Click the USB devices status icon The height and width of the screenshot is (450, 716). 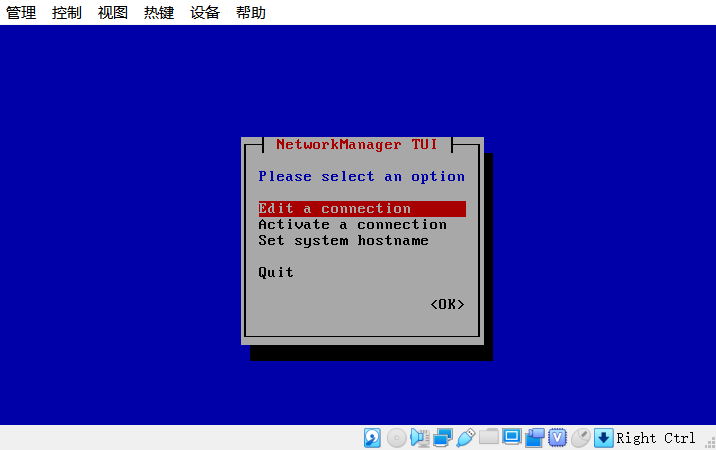click(x=465, y=438)
